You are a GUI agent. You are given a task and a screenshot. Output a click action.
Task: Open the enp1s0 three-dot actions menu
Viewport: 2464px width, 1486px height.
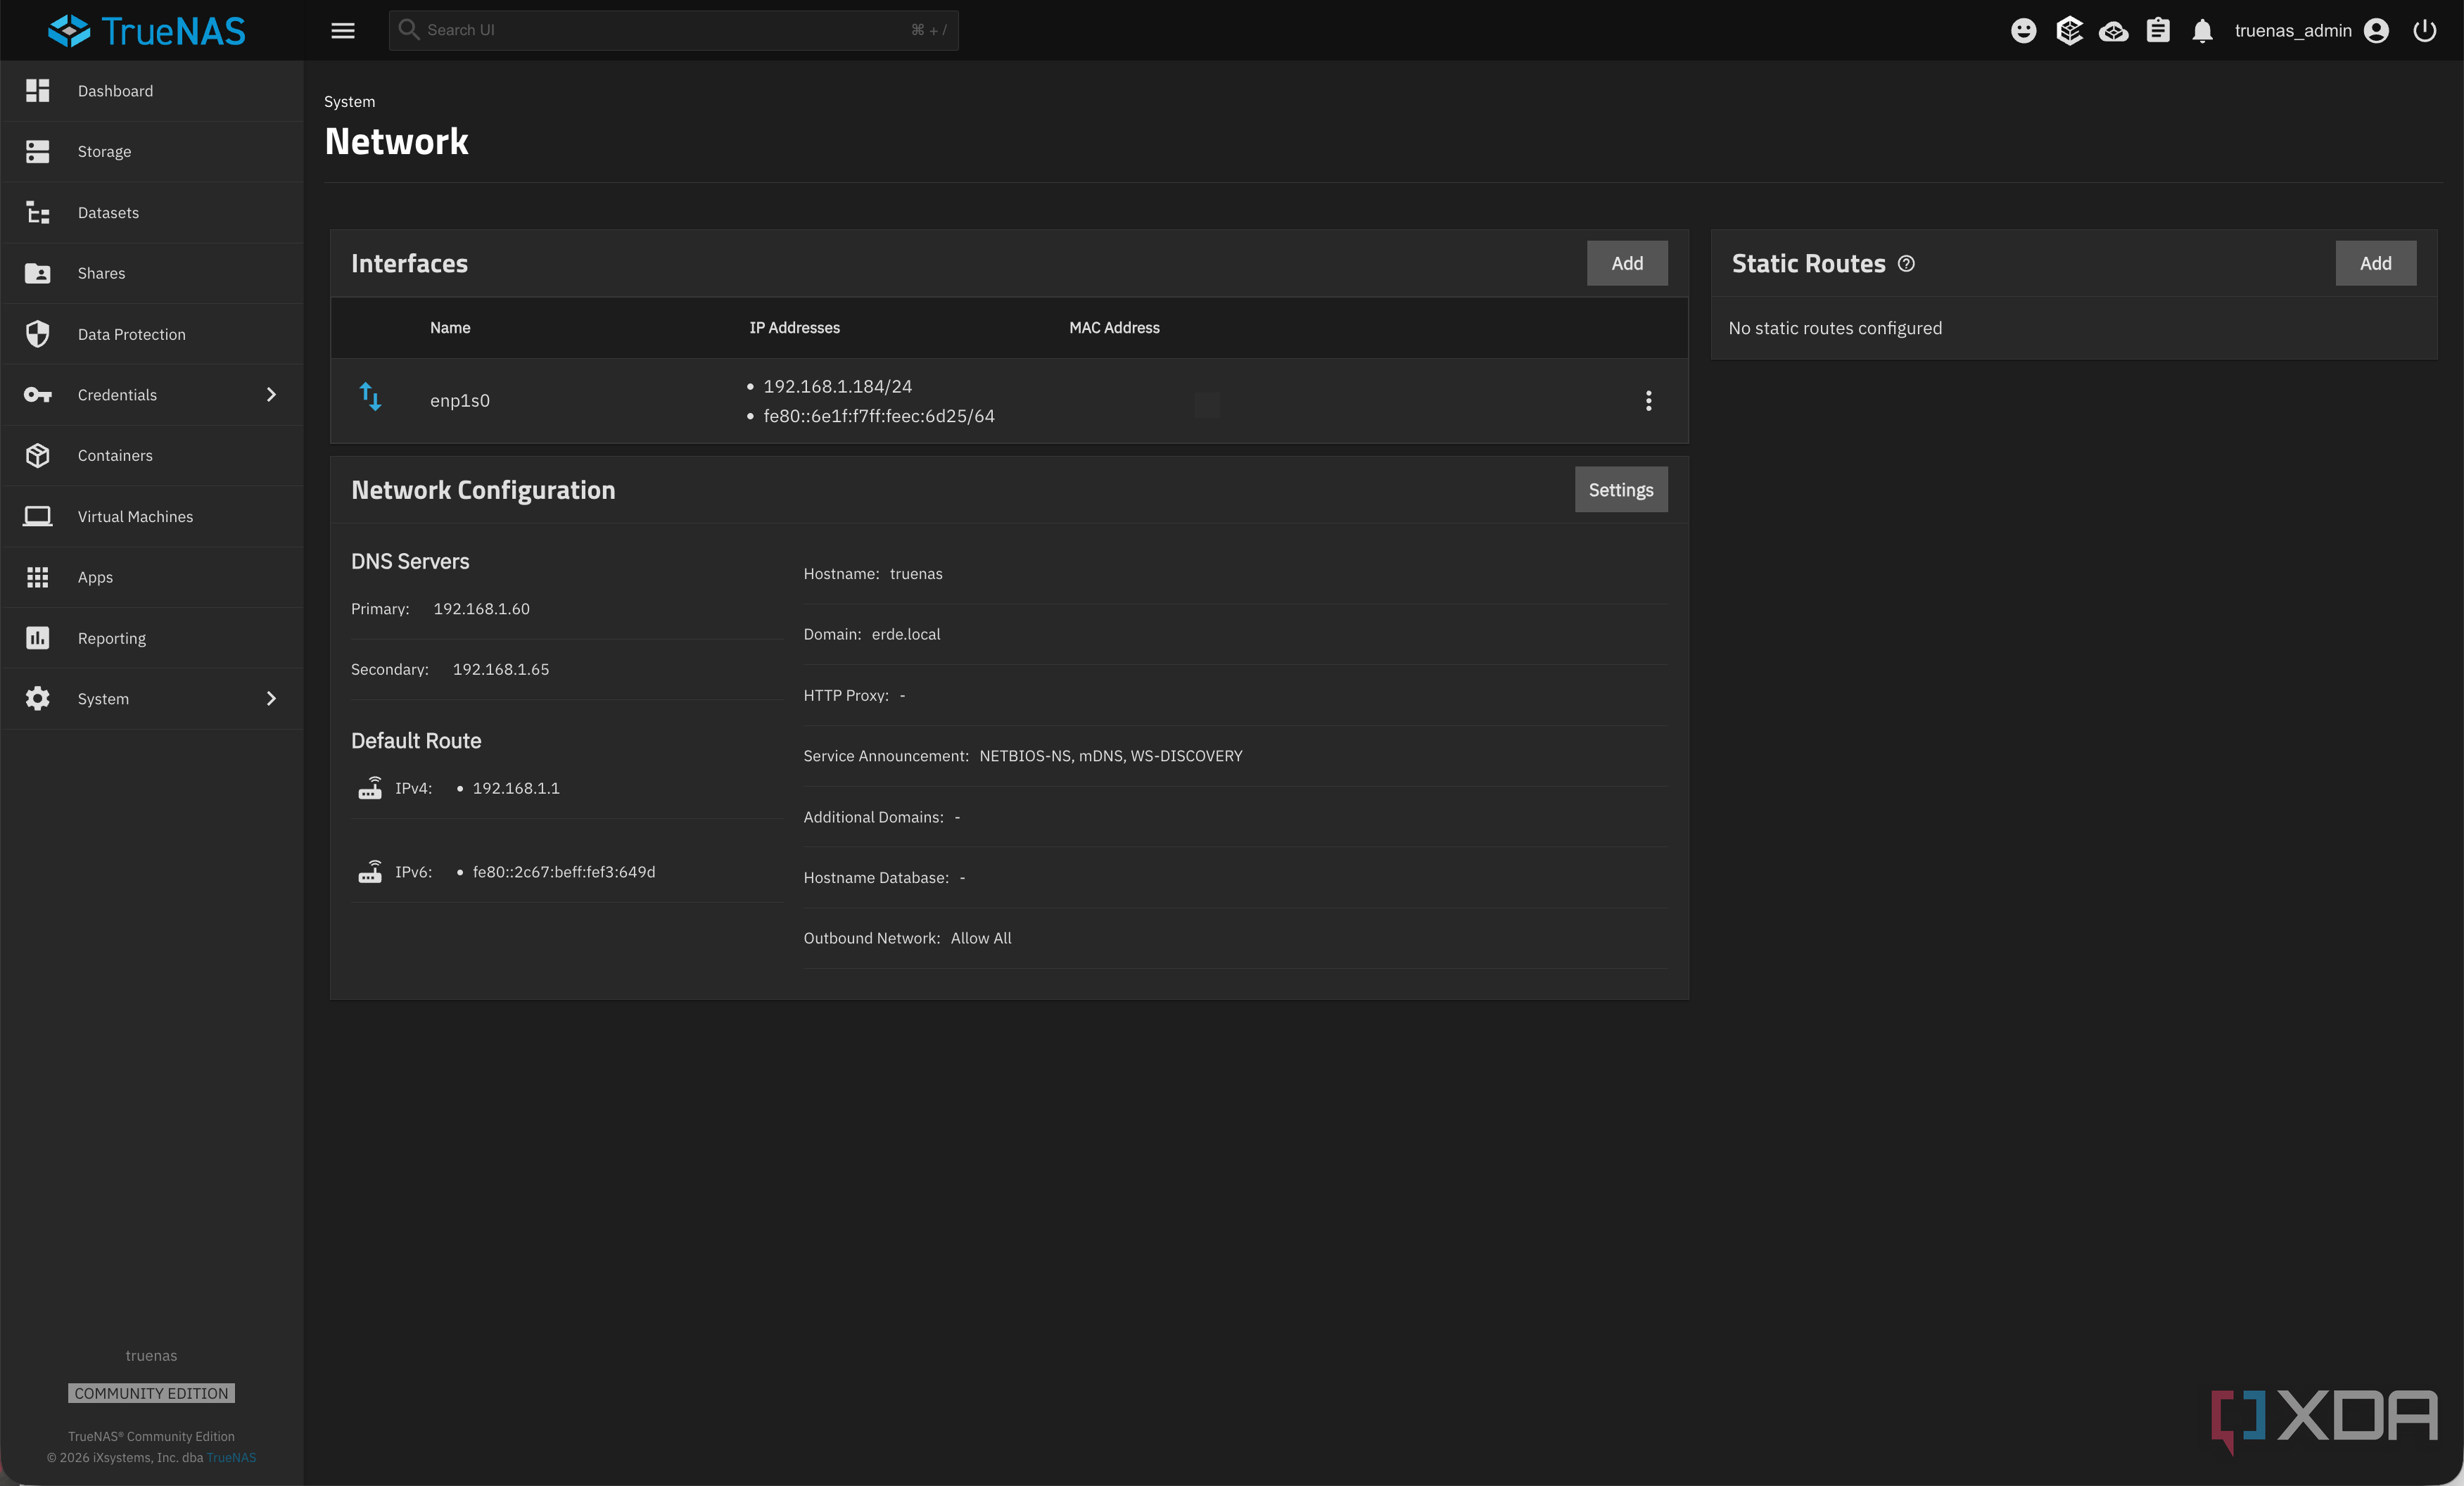coord(1648,401)
